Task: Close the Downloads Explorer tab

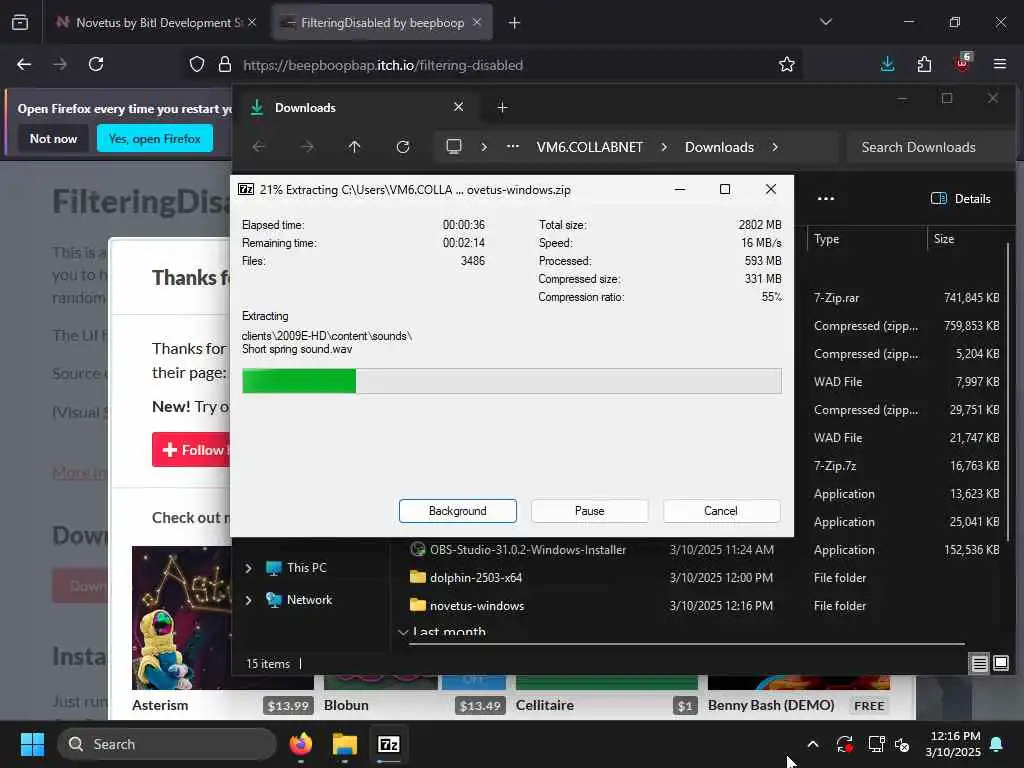Action: click(458, 106)
